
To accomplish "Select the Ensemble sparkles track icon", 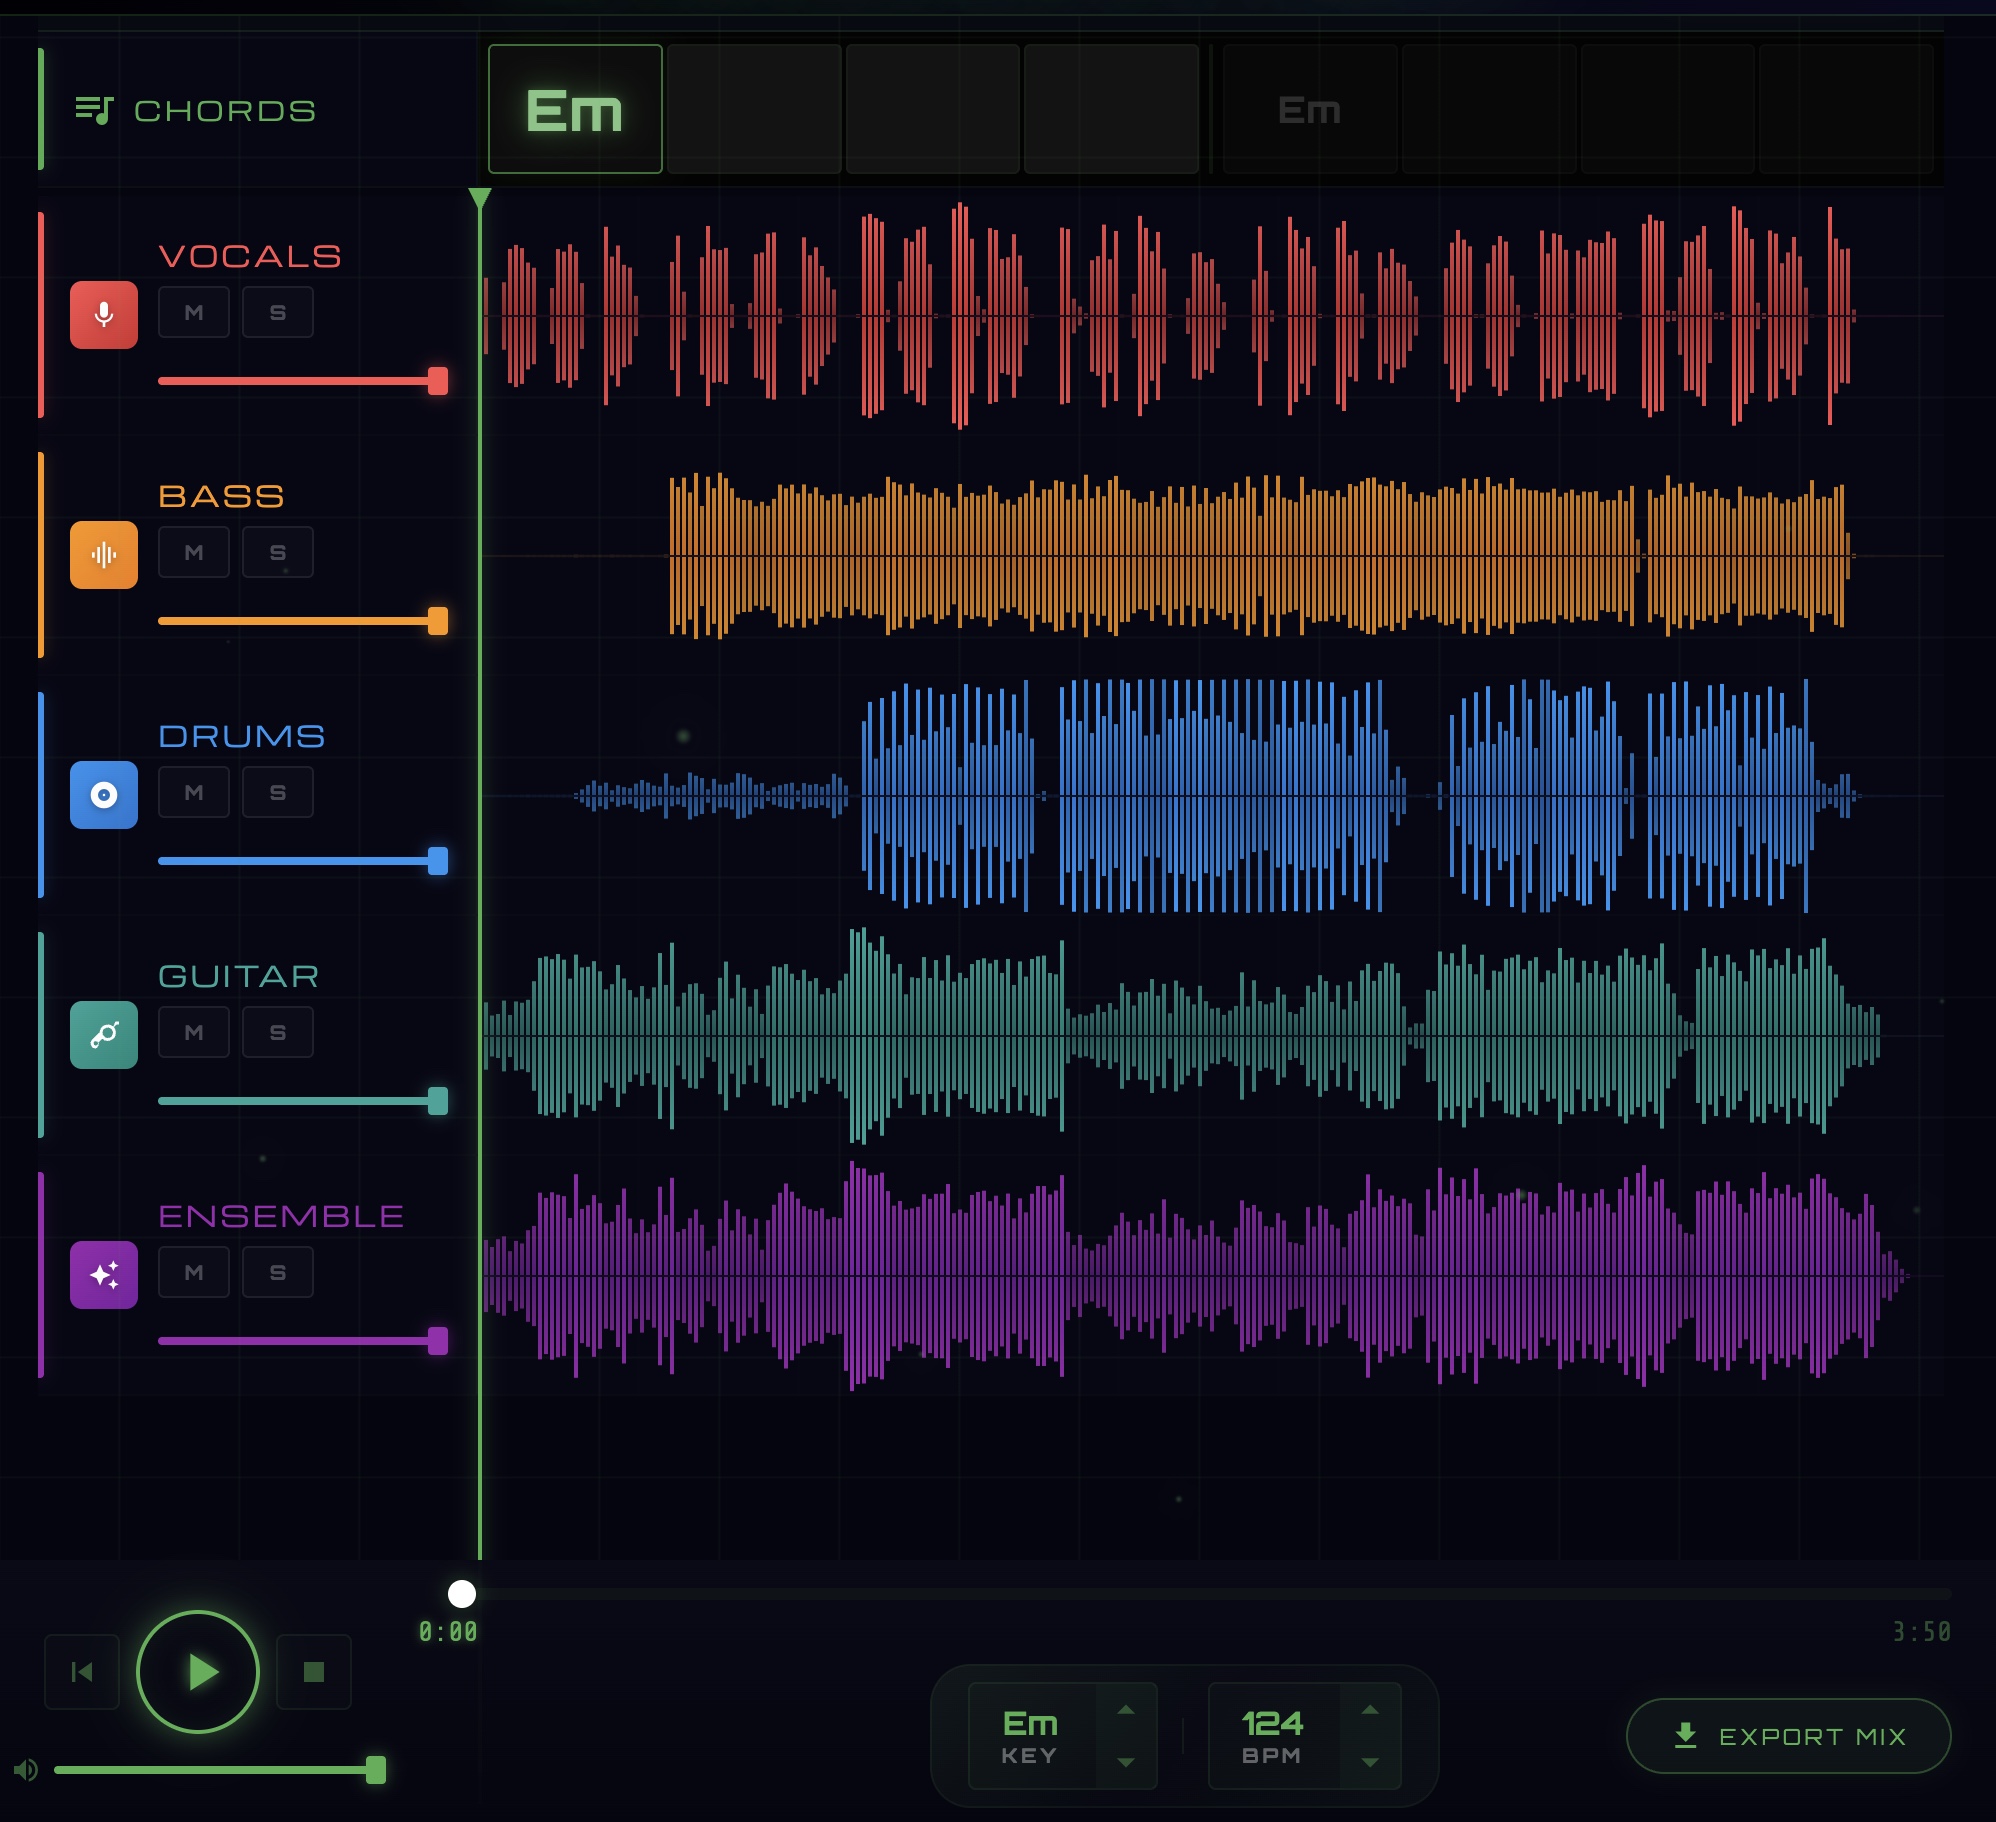I will [x=104, y=1273].
